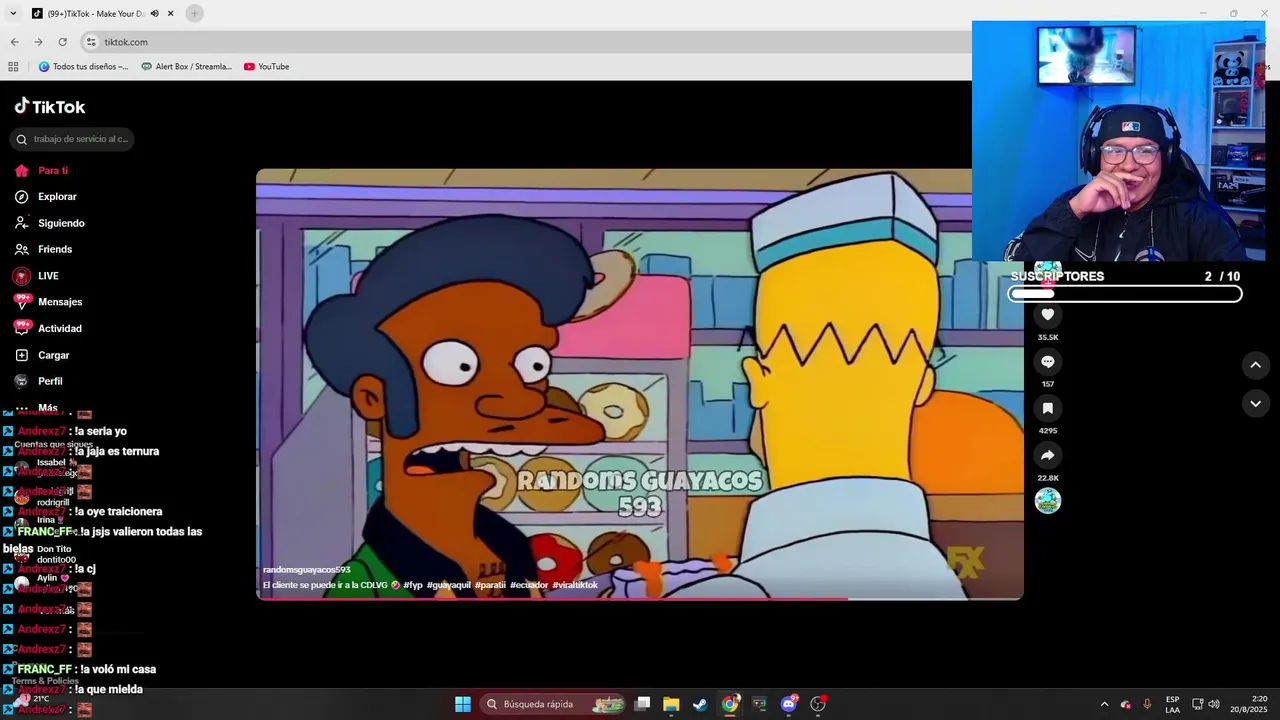The width and height of the screenshot is (1280, 720).
Task: Click the #viraltiktok hashtag
Action: 575,585
